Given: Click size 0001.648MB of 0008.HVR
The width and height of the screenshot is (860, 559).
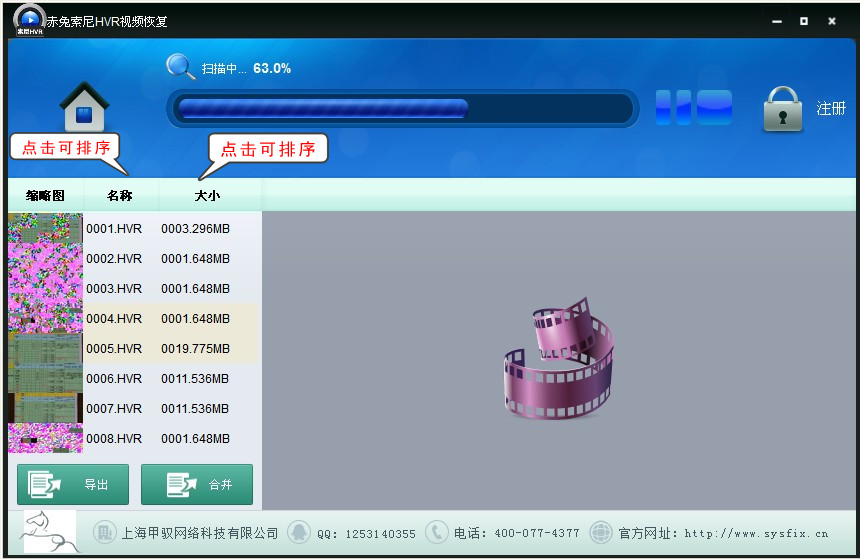Looking at the screenshot, I should [195, 439].
